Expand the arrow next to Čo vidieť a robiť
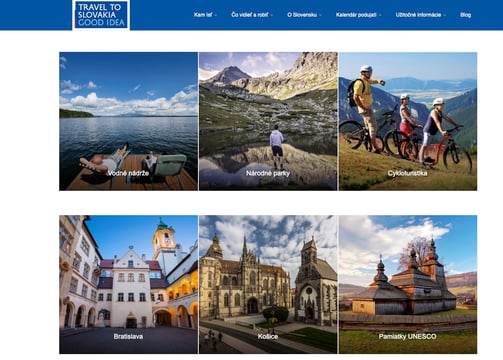The height and width of the screenshot is (360, 503). [x=271, y=15]
